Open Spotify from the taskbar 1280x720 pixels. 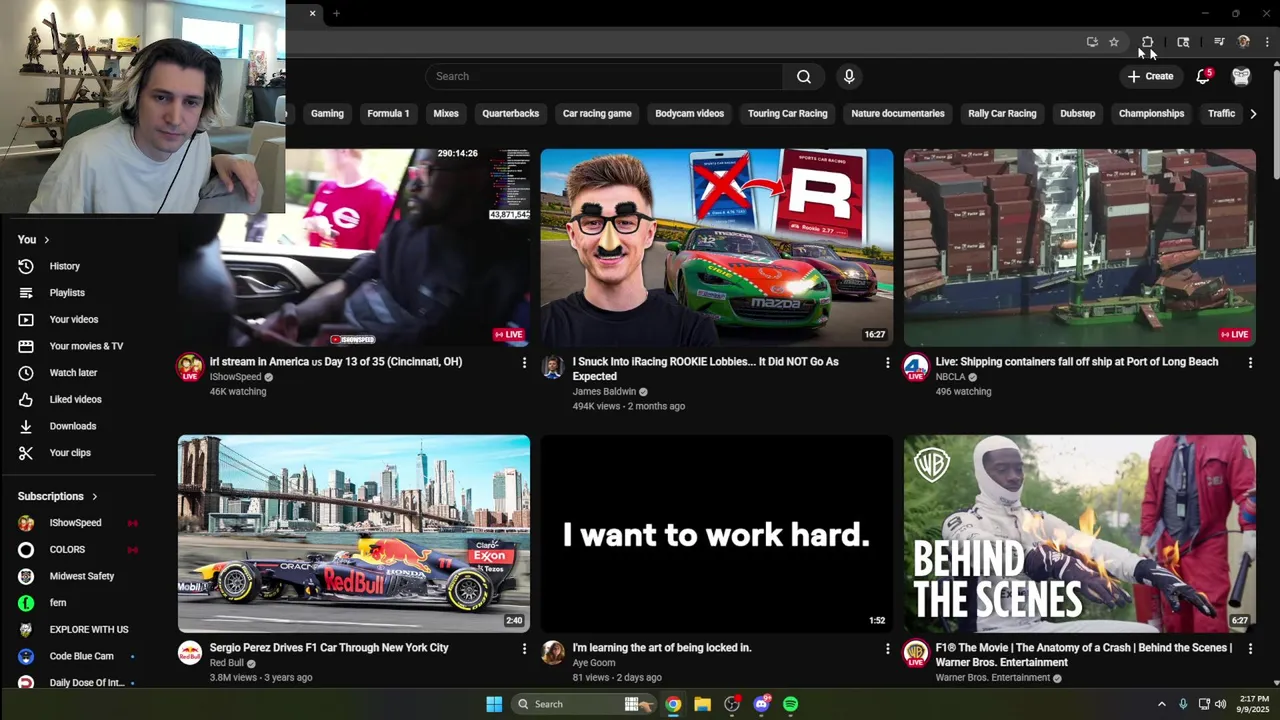(791, 704)
